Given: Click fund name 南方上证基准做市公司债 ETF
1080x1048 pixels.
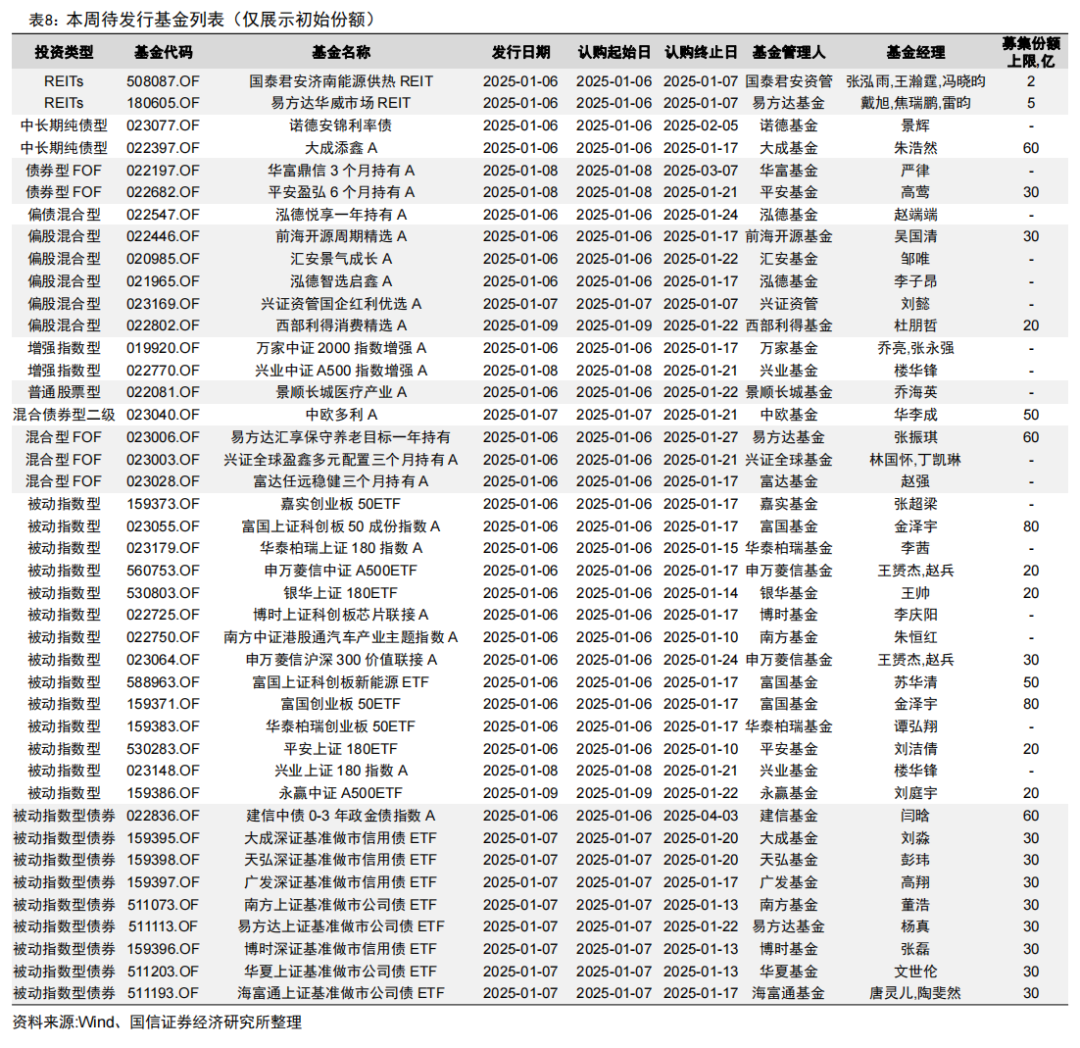Looking at the screenshot, I should 341,905.
